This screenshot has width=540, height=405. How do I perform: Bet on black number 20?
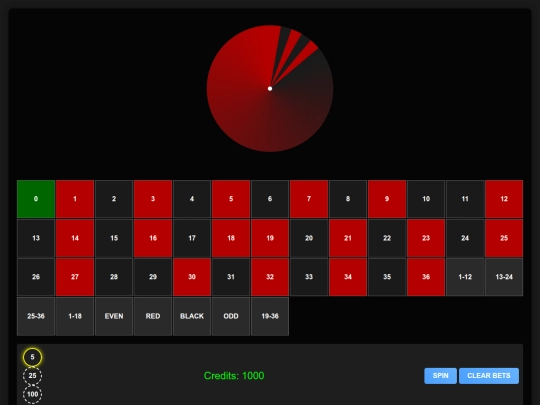pyautogui.click(x=309, y=238)
